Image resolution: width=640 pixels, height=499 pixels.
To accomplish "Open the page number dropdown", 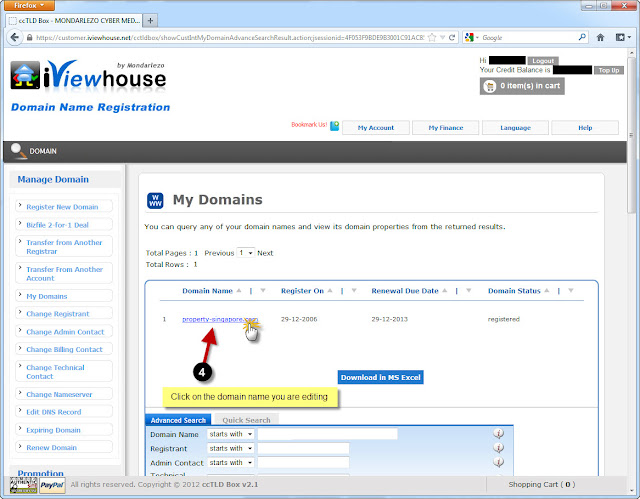I will (246, 253).
